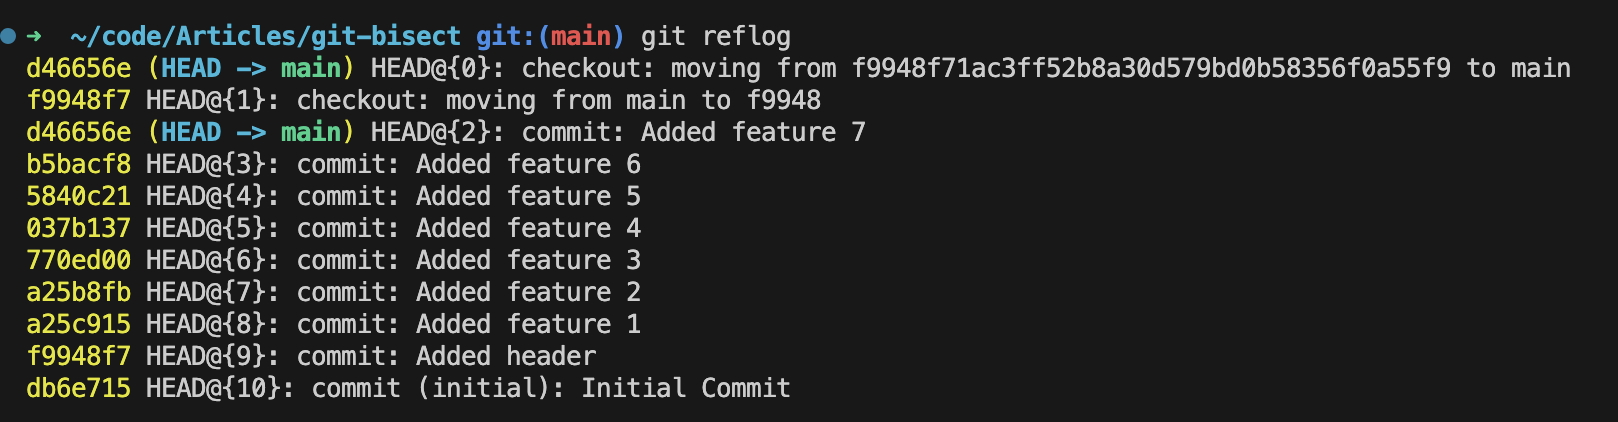Click commit hash 5840c21
Screen dimensions: 1618x422
(79, 196)
